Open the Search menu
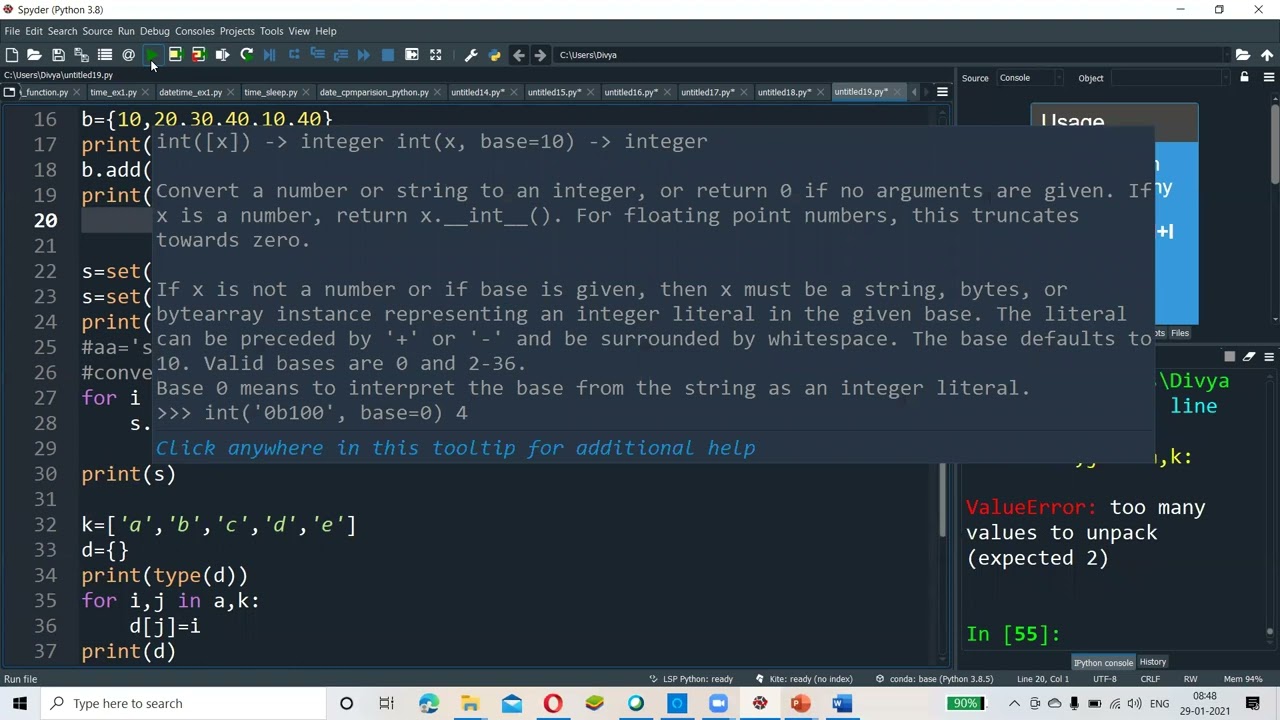This screenshot has width=1280, height=720. (62, 31)
